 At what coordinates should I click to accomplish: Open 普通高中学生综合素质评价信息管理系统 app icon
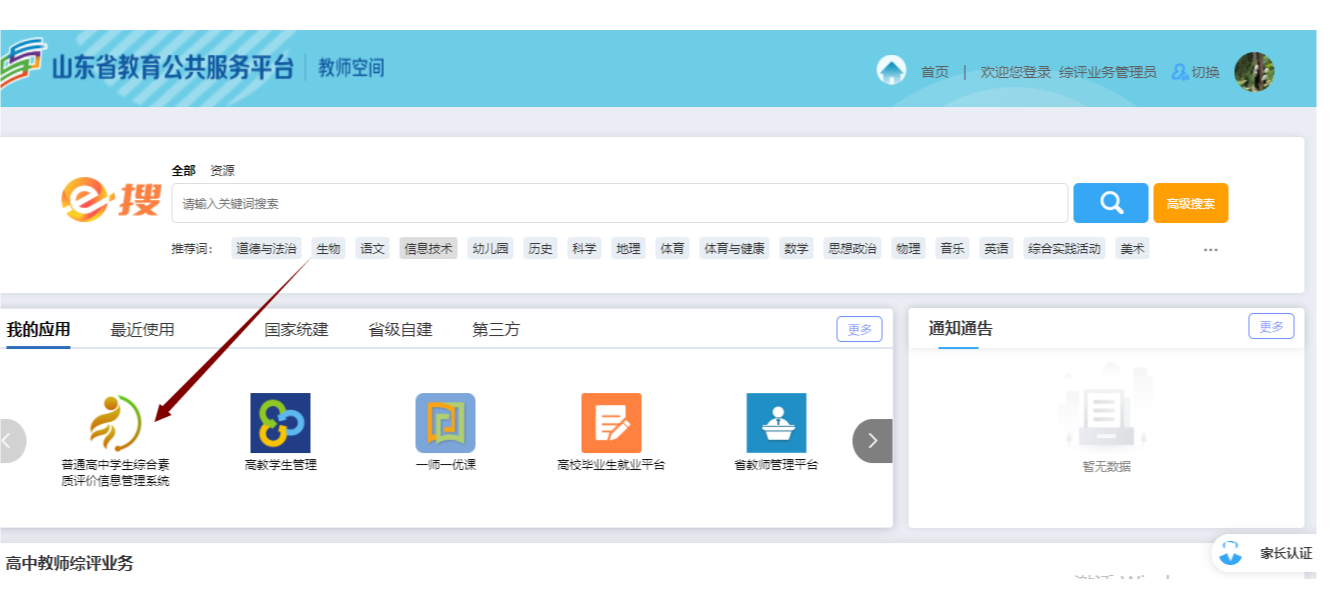coord(115,424)
